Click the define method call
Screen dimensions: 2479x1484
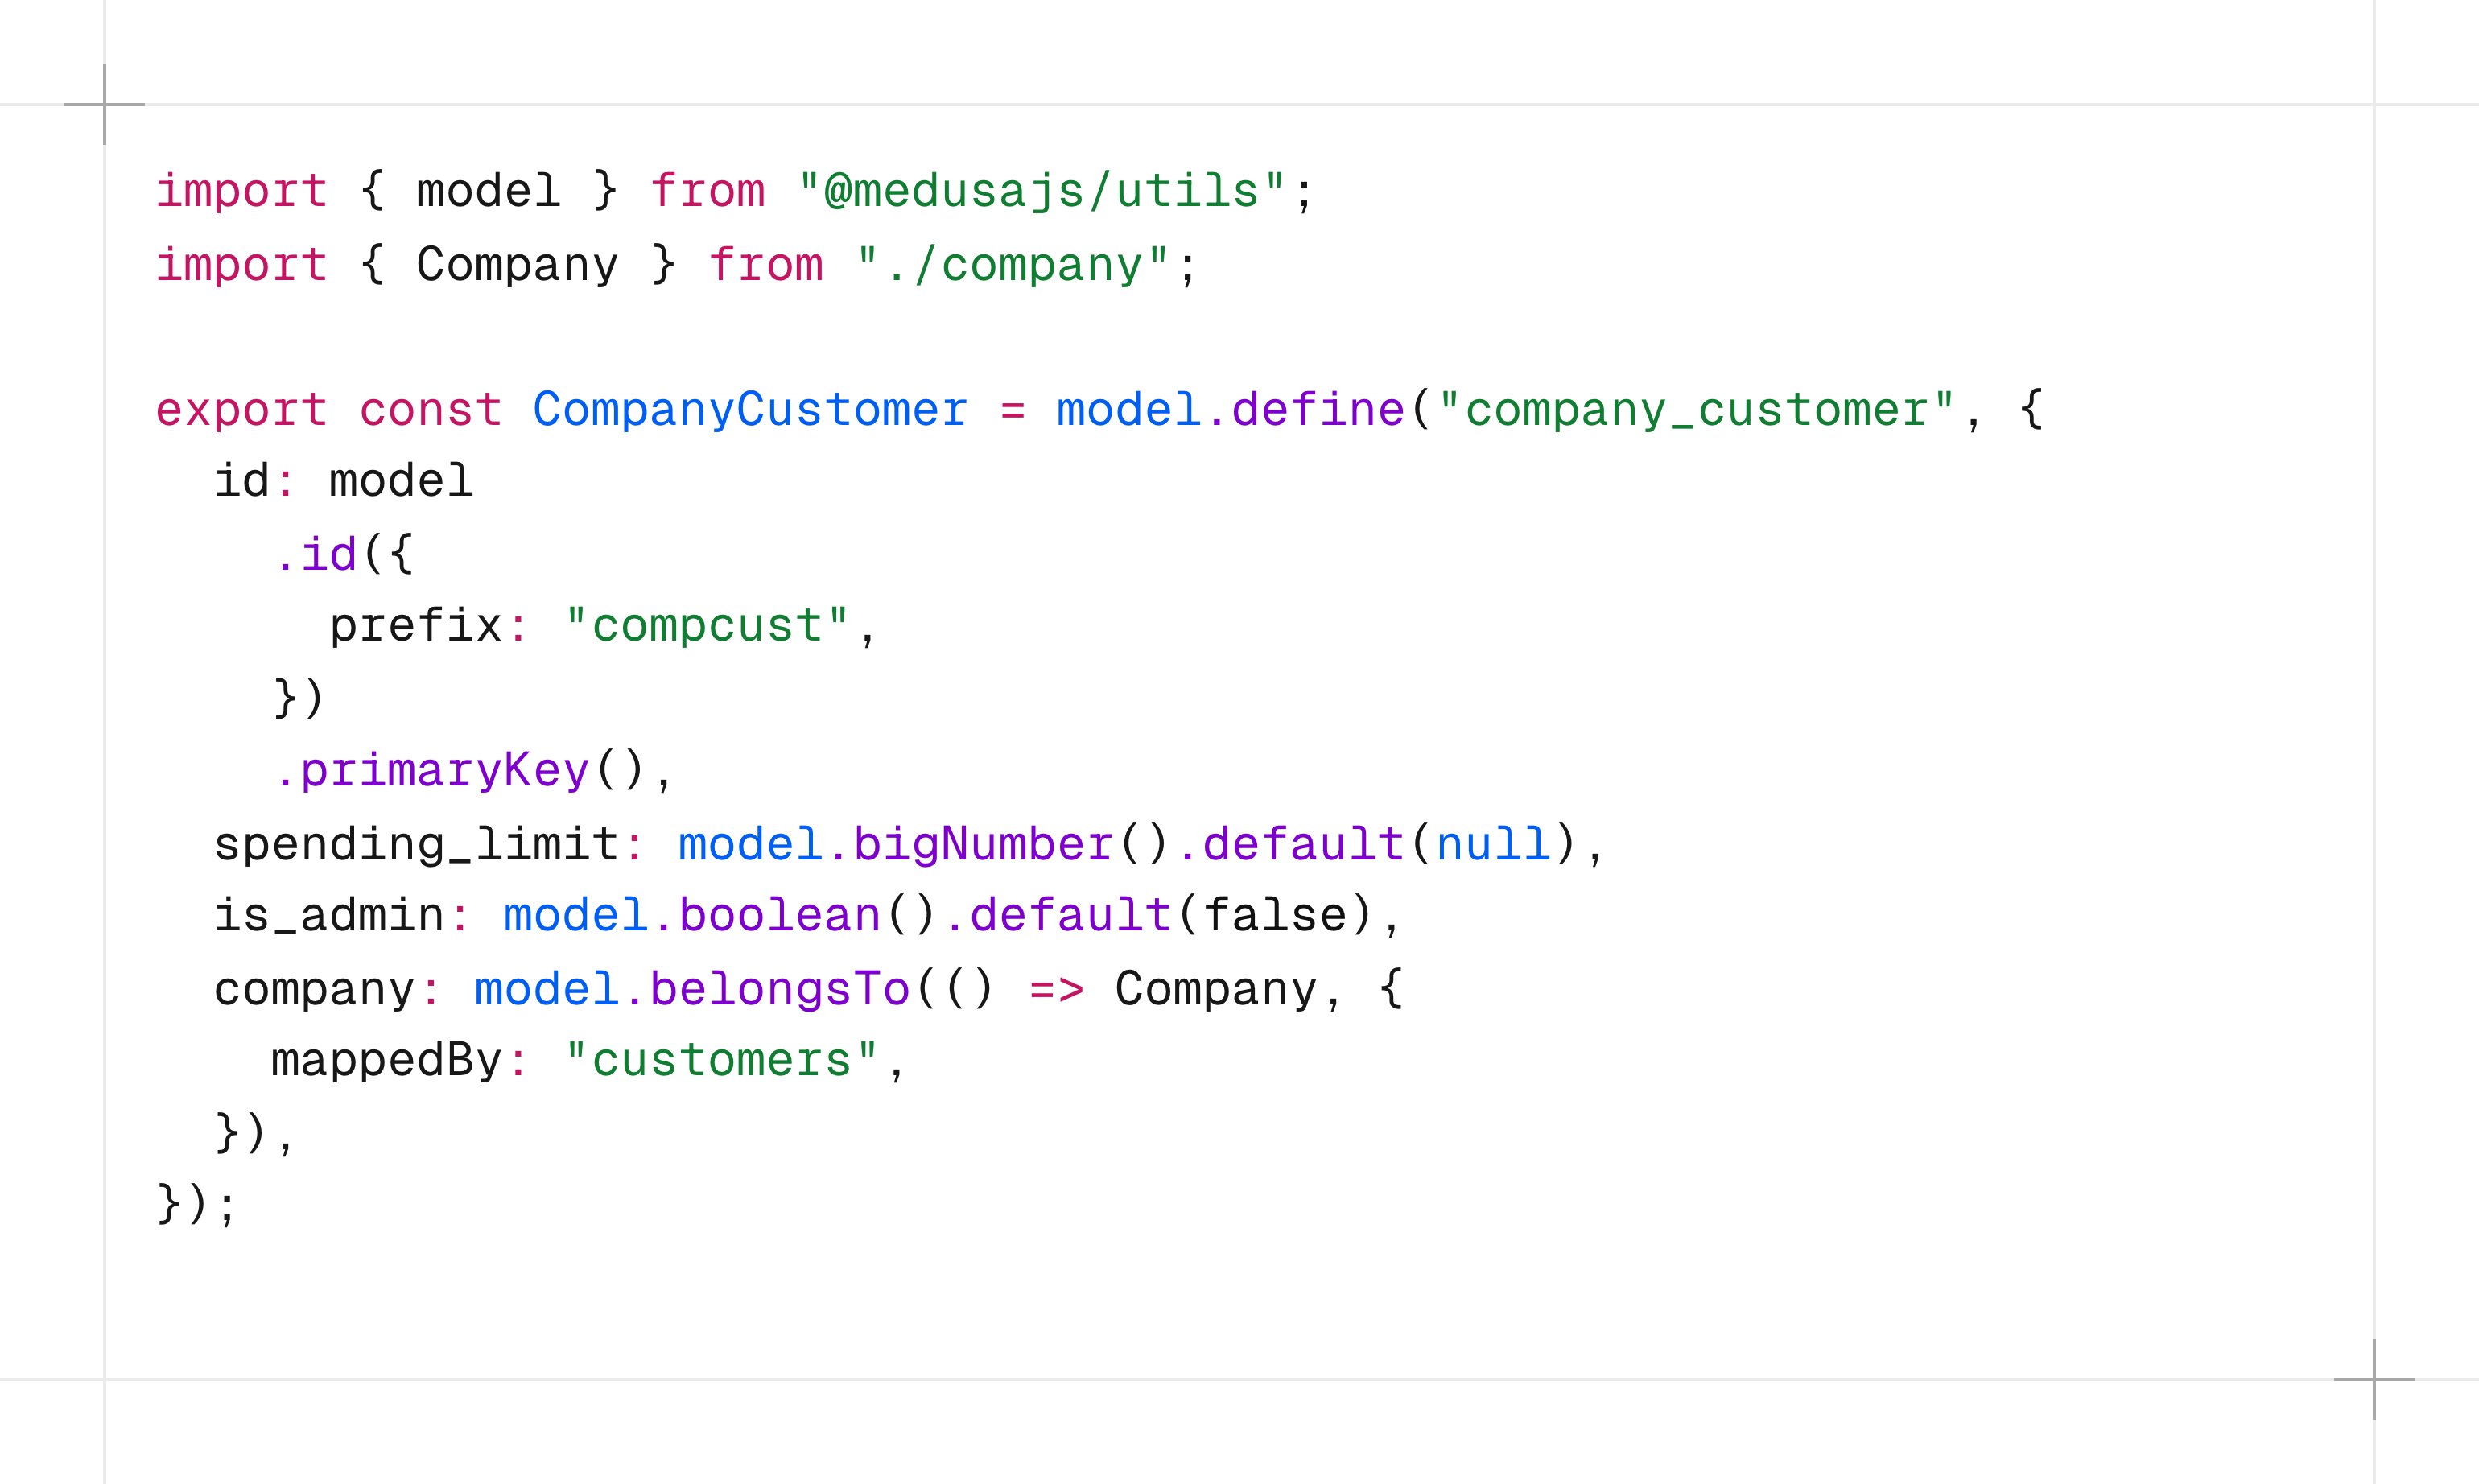point(1318,410)
